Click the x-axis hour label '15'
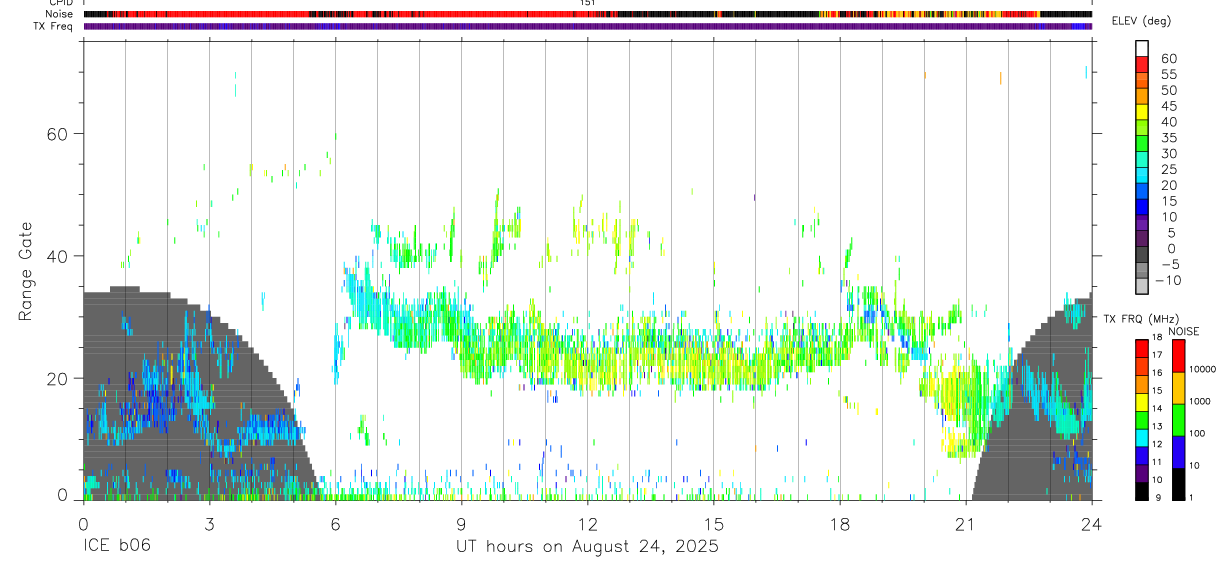The width and height of the screenshot is (1228, 567). point(714,523)
